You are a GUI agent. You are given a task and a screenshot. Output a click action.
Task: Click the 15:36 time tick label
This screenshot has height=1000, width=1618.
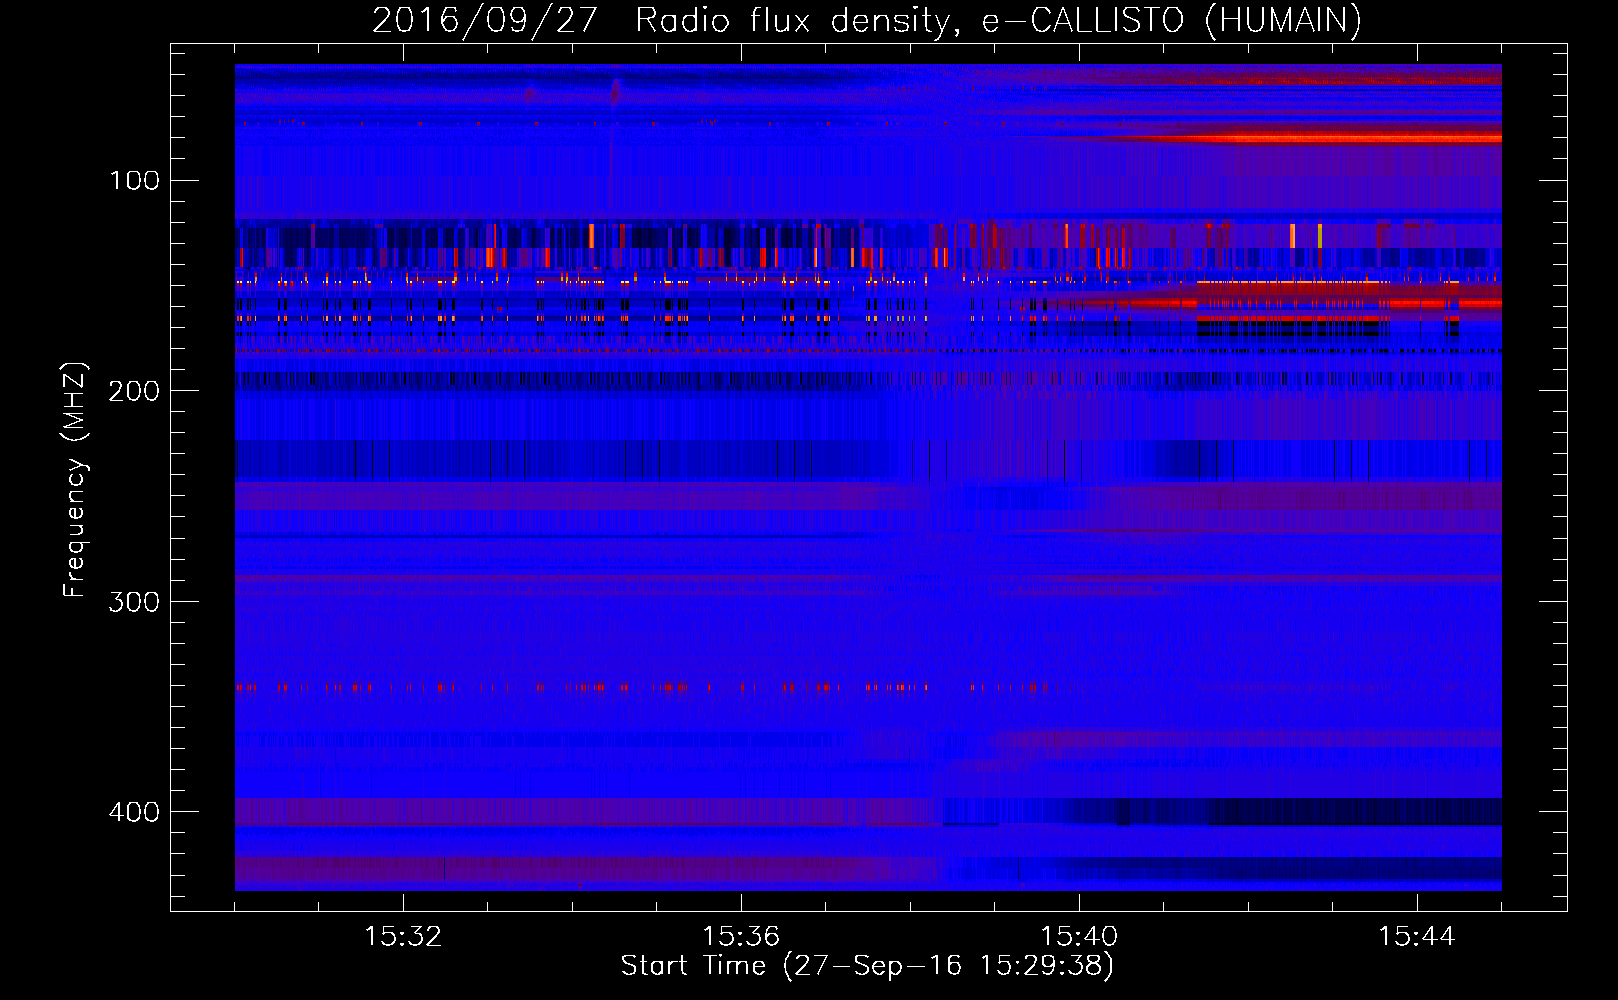741,937
